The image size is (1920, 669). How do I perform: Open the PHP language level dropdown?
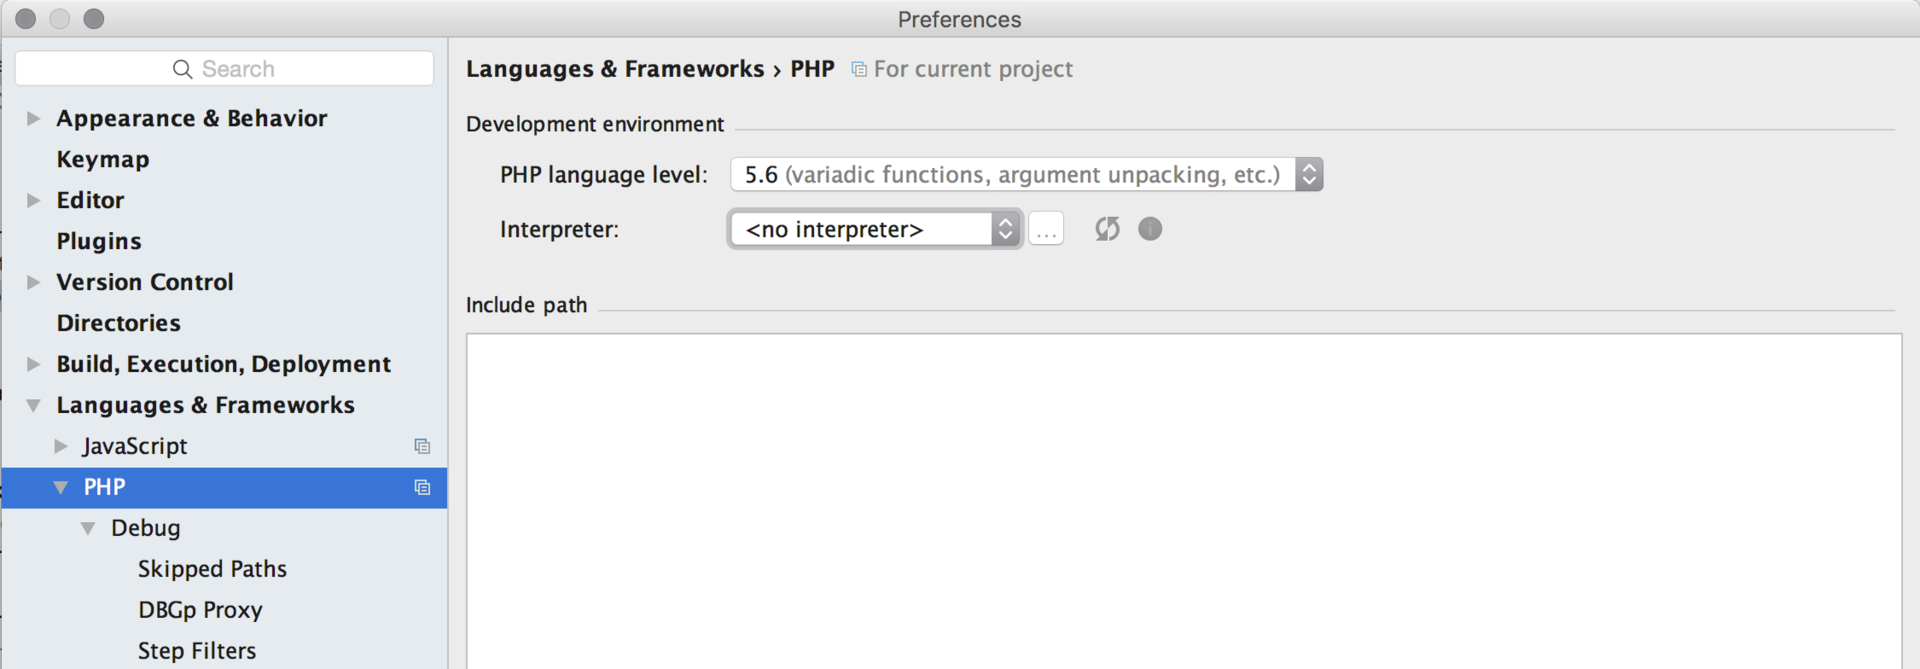pos(1026,175)
